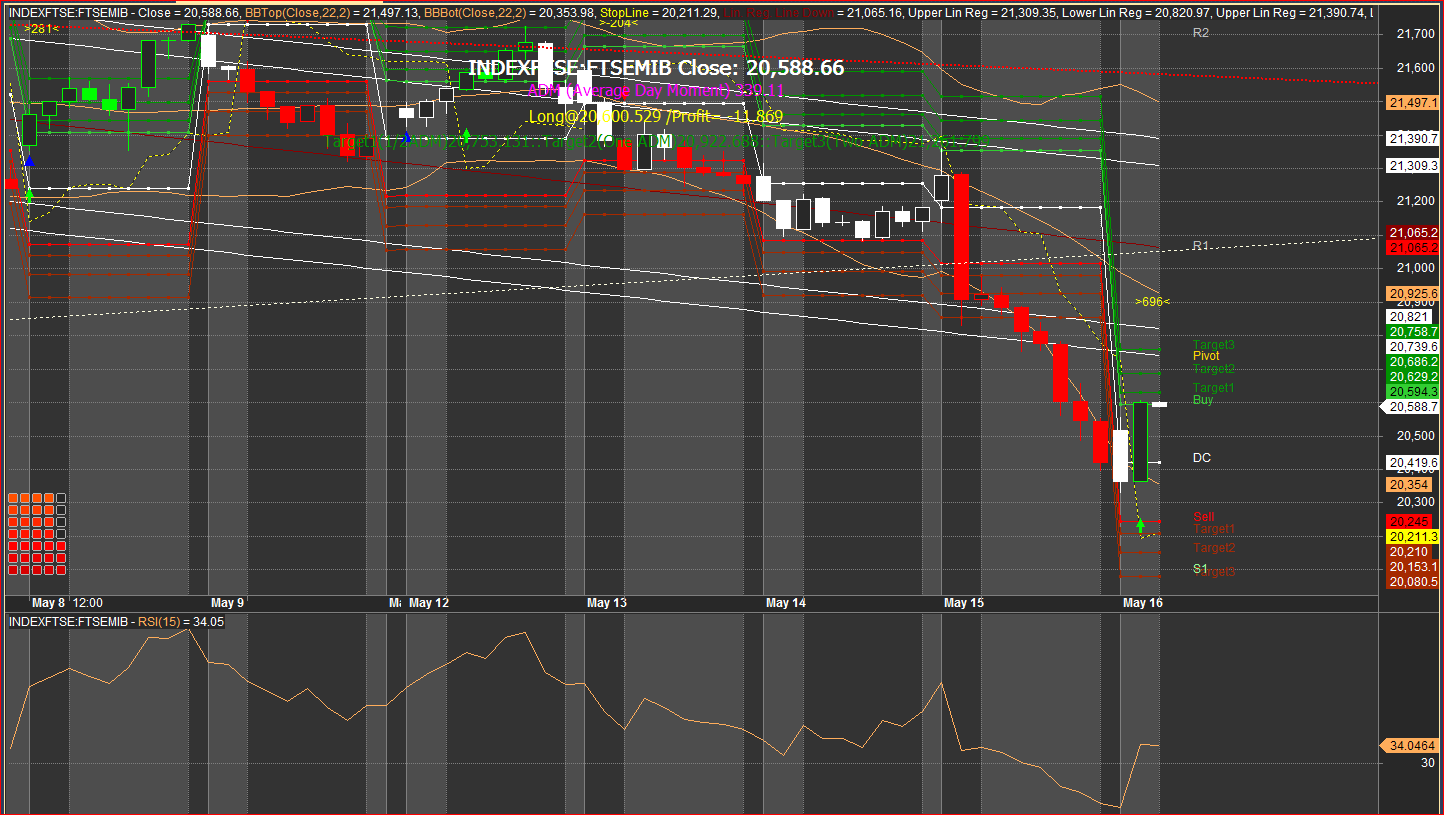Image resolution: width=1444 pixels, height=815 pixels.
Task: Click the RSI line peak near May 9
Action: [189, 631]
